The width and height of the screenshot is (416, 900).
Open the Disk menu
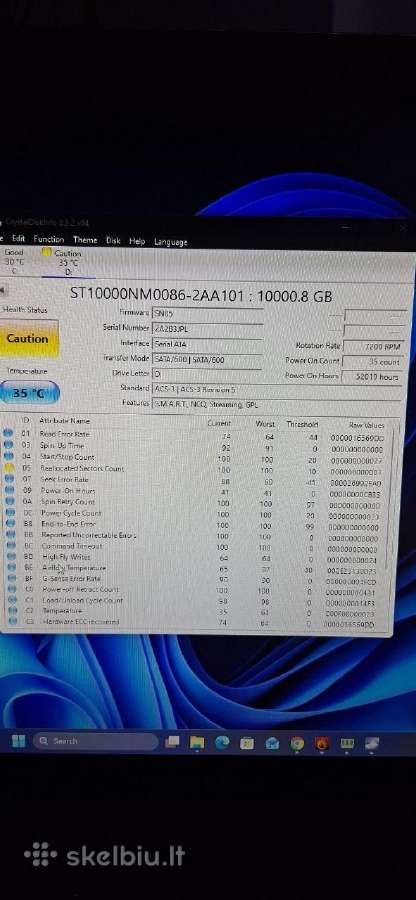pyautogui.click(x=113, y=240)
